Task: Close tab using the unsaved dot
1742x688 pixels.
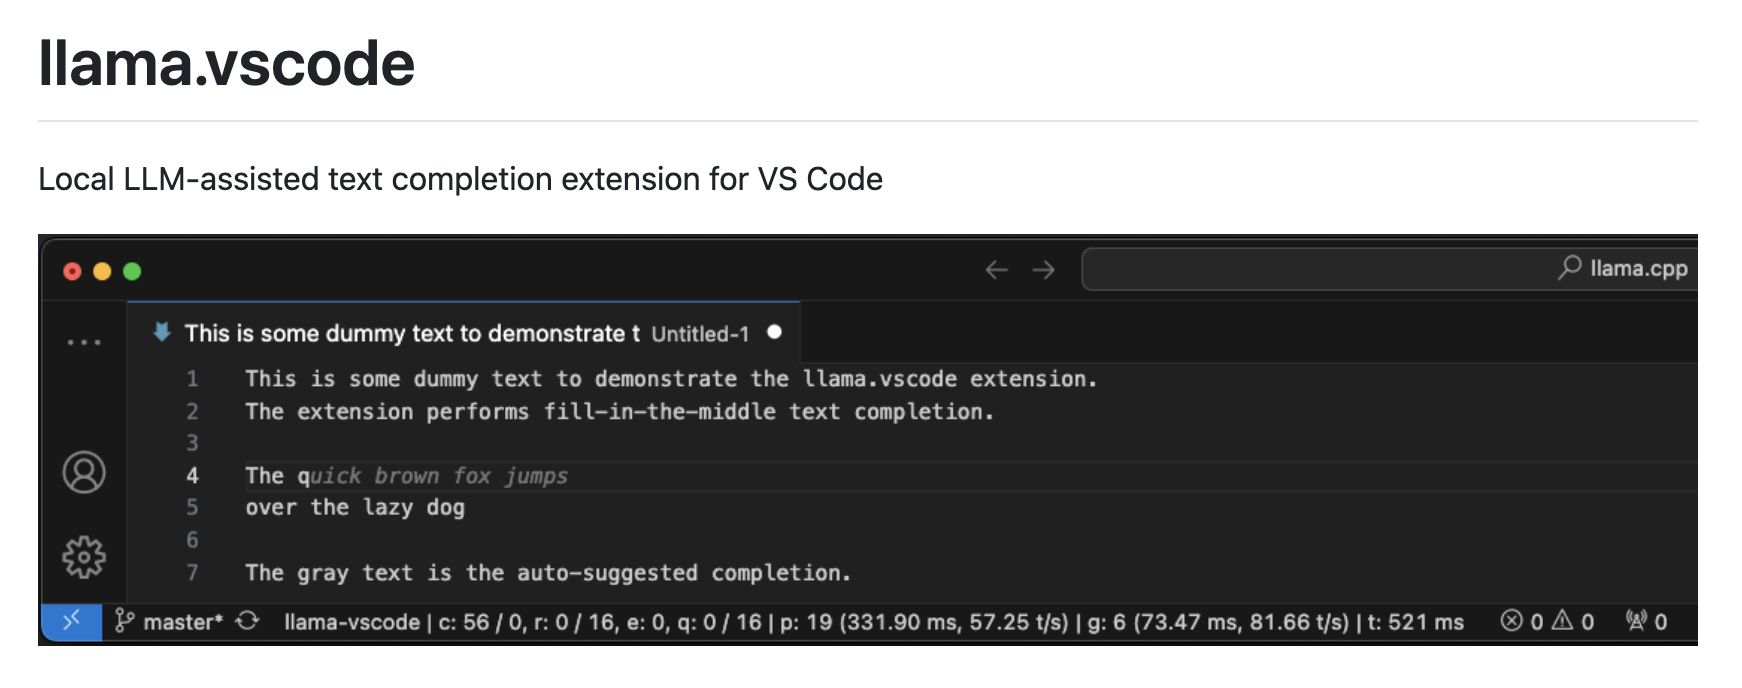Action: (x=774, y=332)
